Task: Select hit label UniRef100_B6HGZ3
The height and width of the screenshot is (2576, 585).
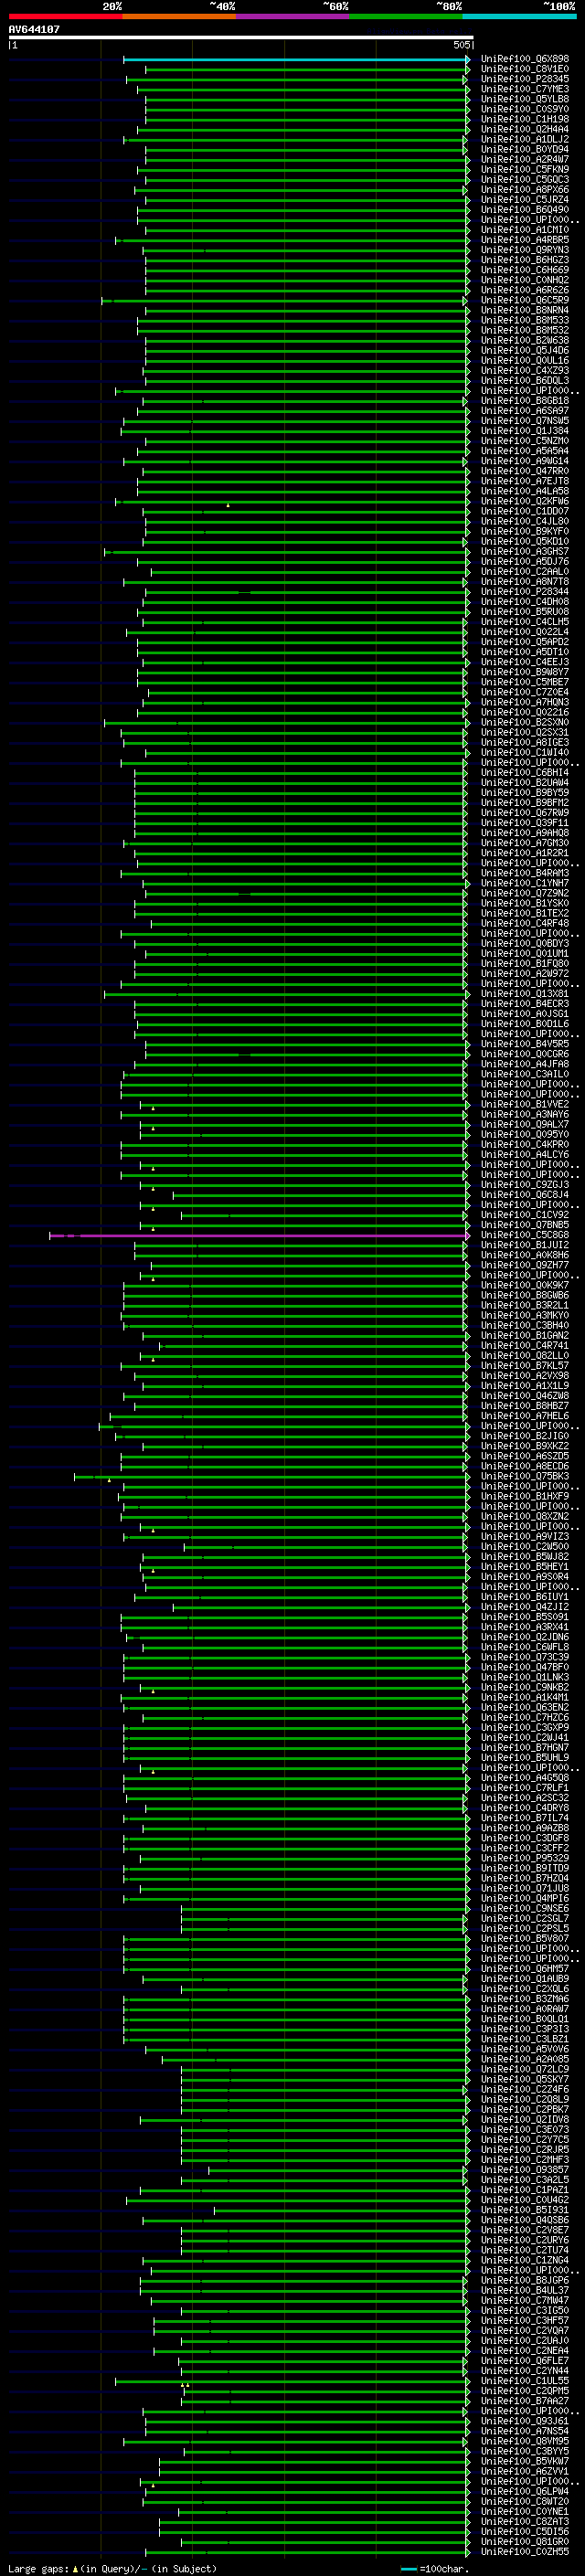Action: pos(524,260)
